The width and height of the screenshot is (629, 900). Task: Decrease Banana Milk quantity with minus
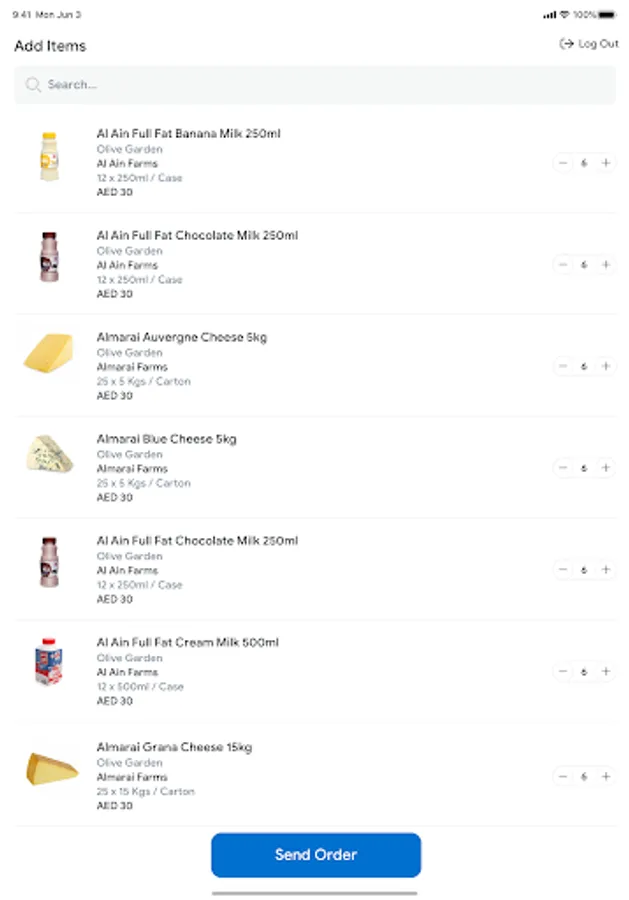(x=563, y=163)
